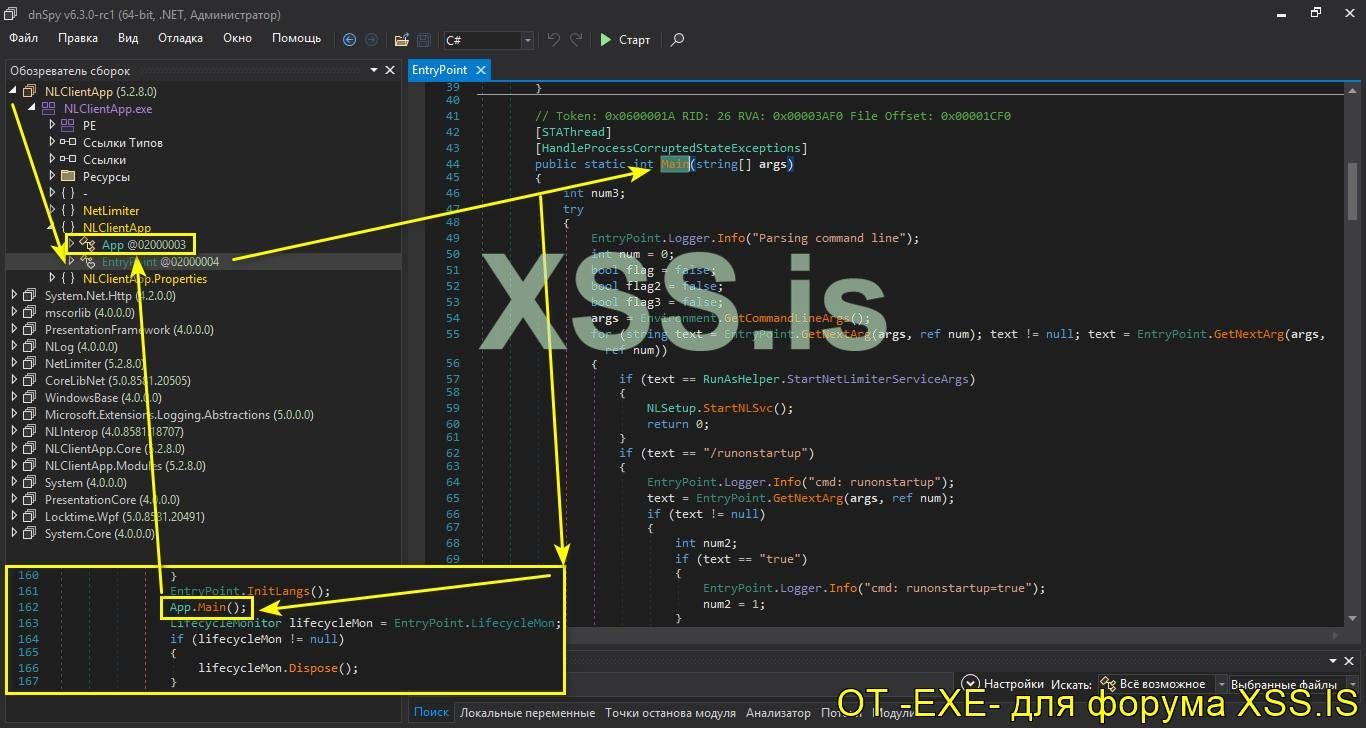This screenshot has height=729, width=1366.
Task: Start debugging with the Старт button
Action: [625, 40]
